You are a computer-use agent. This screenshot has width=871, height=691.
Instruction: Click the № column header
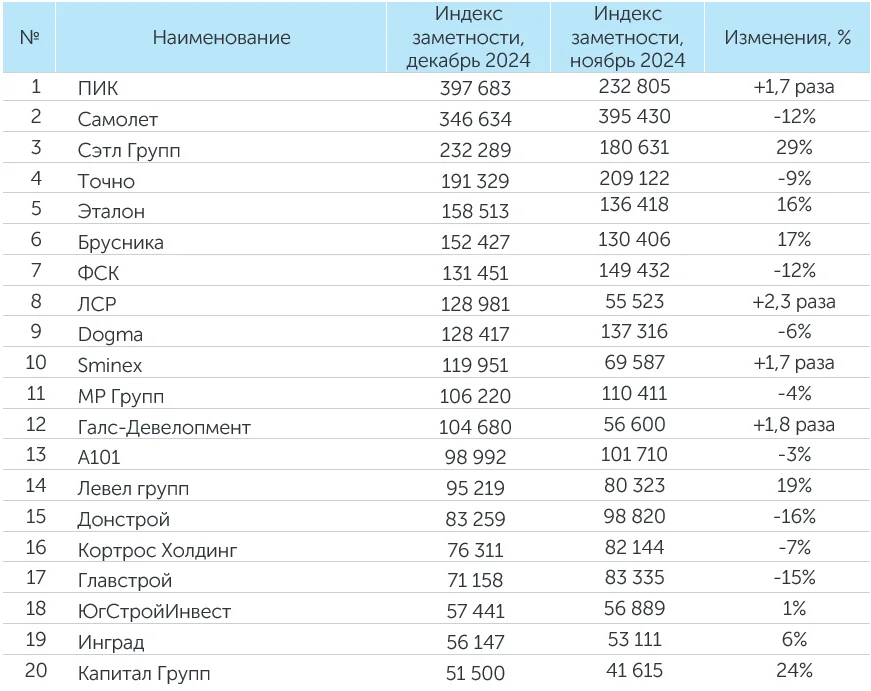[29, 38]
